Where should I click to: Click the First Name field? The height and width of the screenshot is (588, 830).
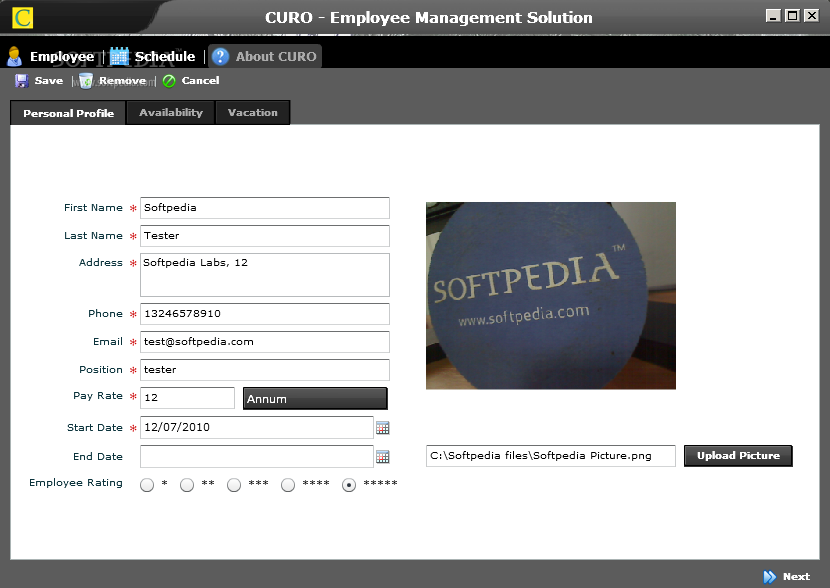tap(265, 208)
